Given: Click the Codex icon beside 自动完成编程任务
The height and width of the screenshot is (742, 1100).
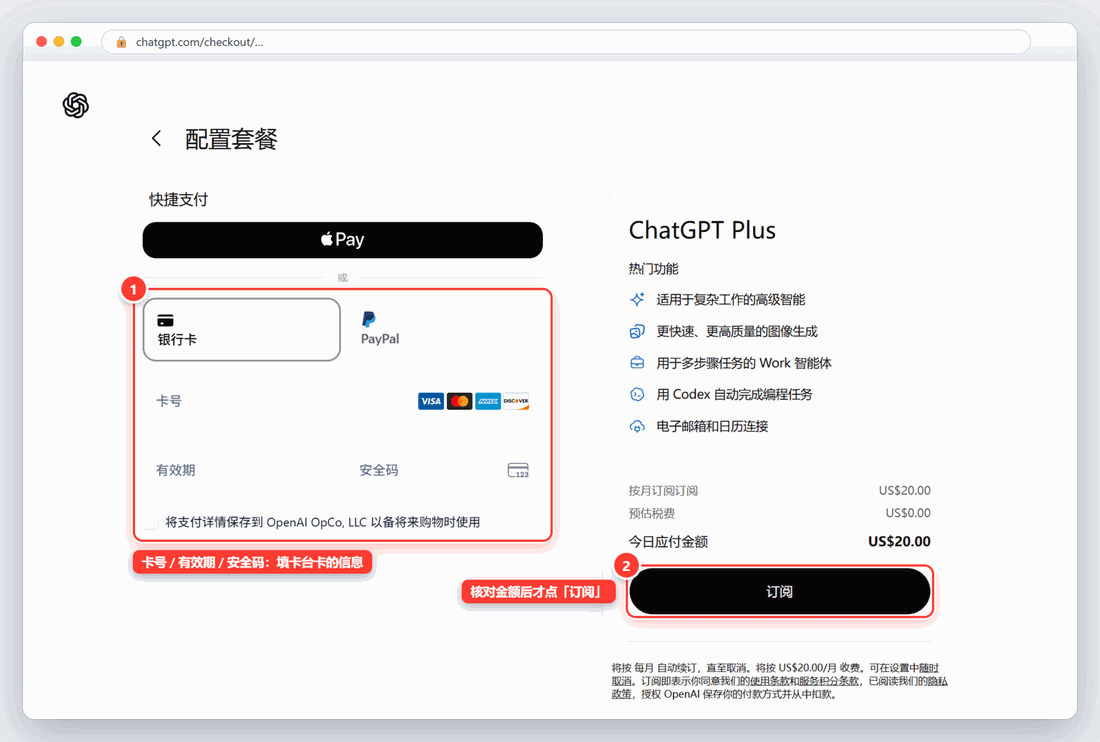Looking at the screenshot, I should (637, 394).
